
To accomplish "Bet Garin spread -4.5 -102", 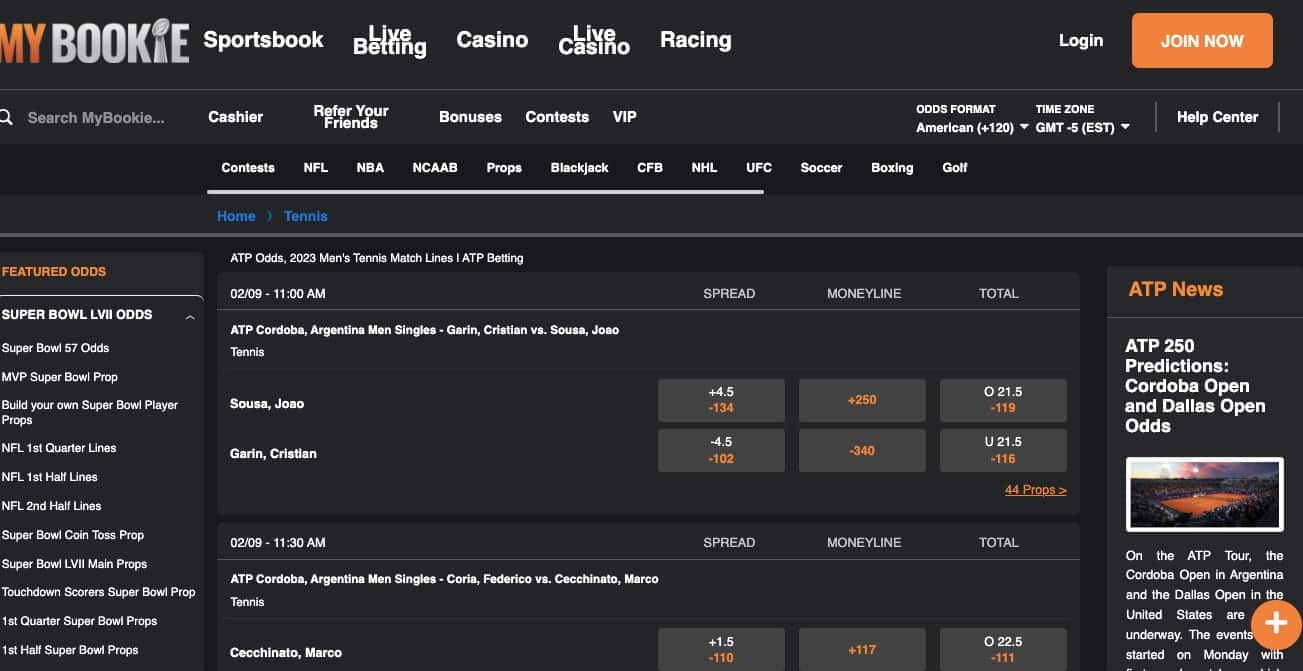I will [721, 450].
